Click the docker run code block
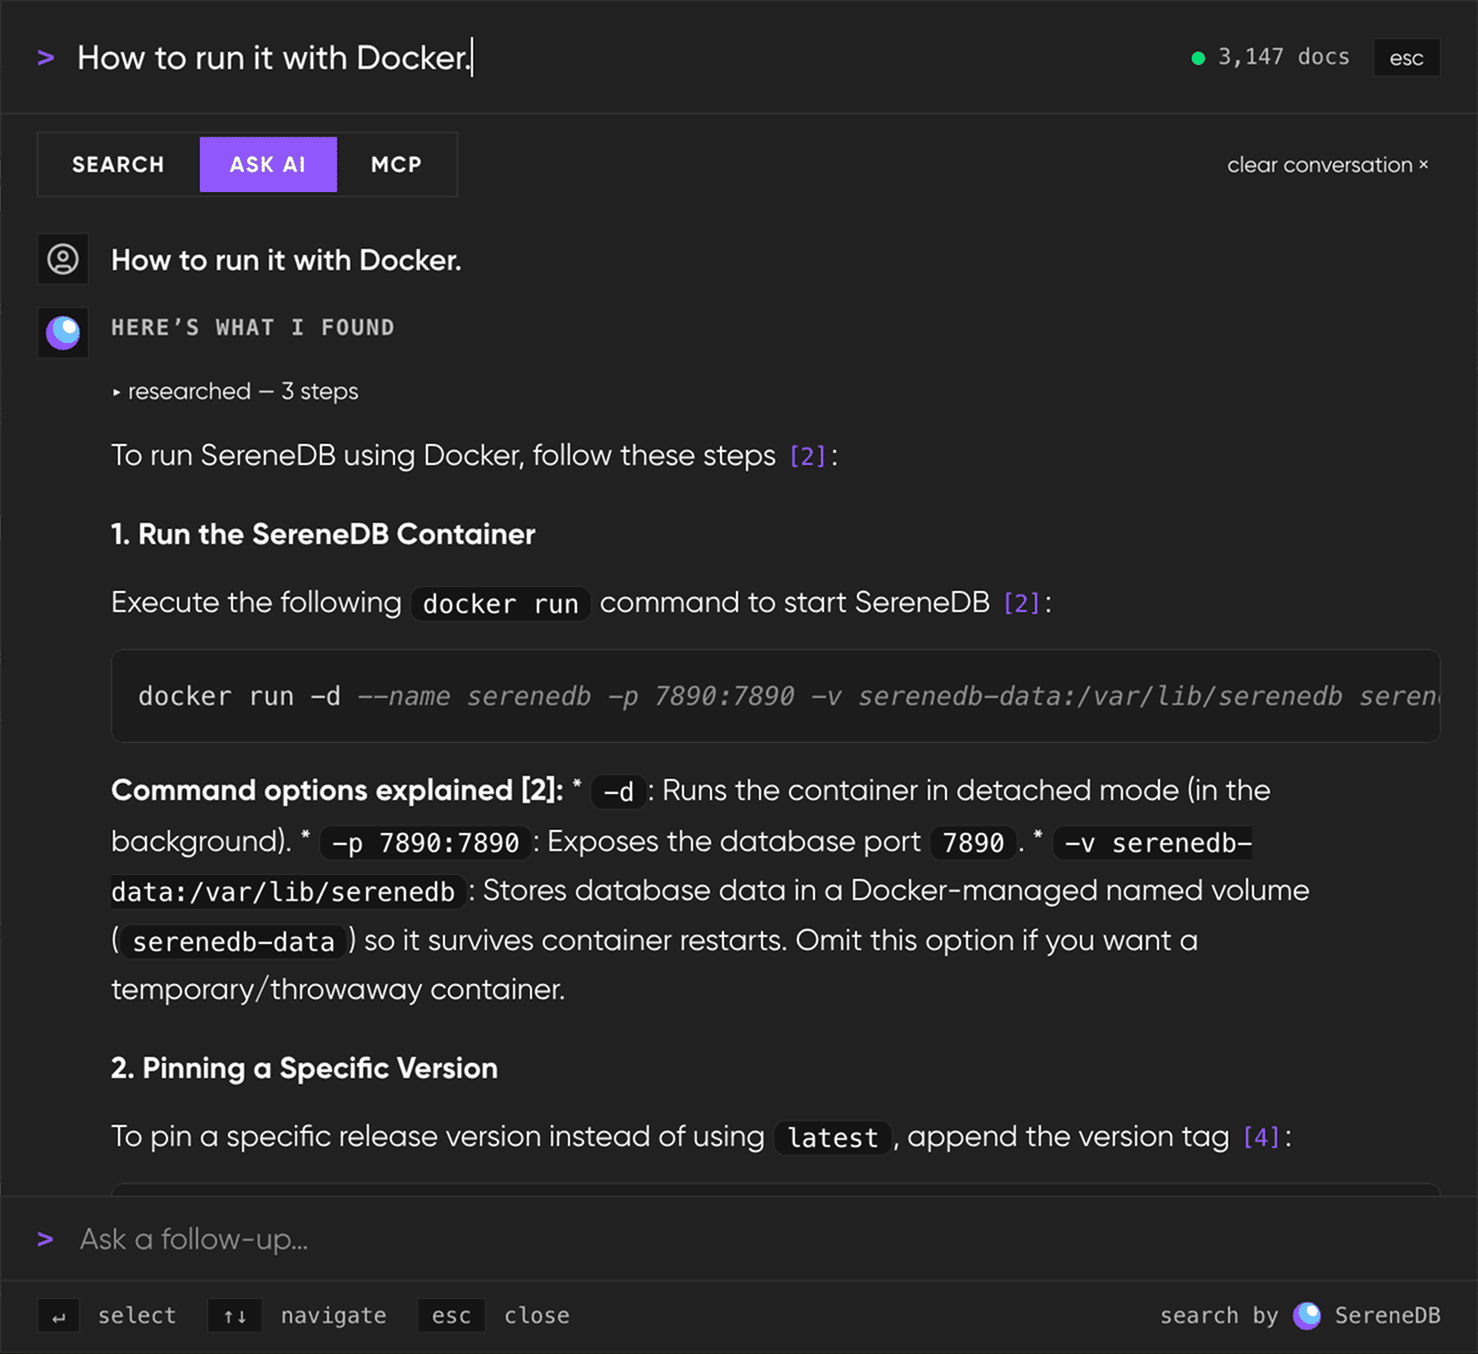 [775, 696]
